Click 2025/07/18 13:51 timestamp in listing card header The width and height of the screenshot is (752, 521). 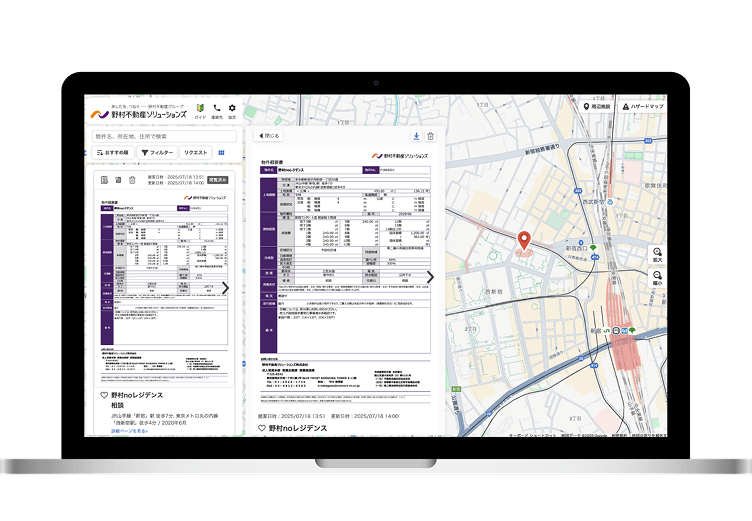186,177
